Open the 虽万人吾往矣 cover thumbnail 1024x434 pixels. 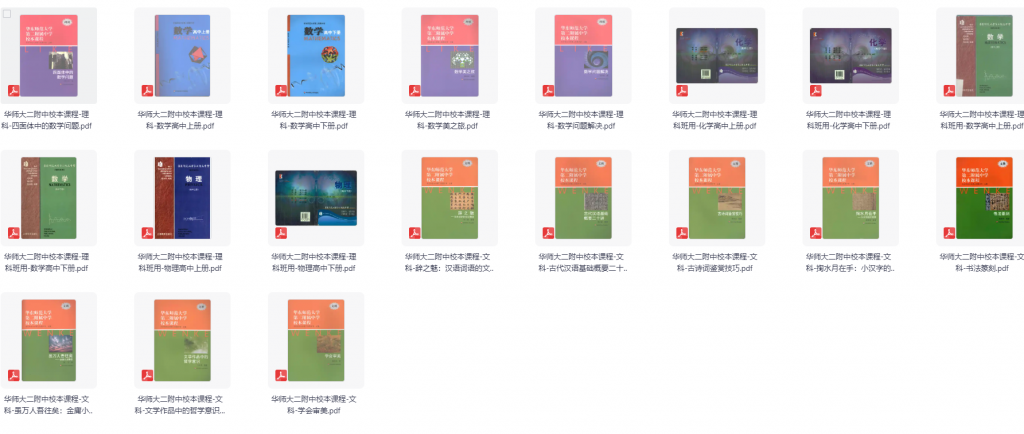pos(49,340)
